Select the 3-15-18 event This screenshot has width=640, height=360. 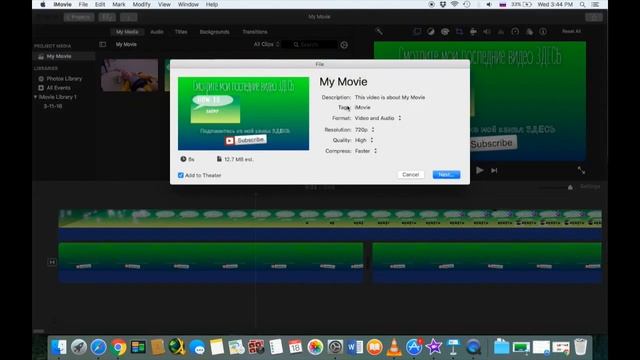tap(53, 106)
